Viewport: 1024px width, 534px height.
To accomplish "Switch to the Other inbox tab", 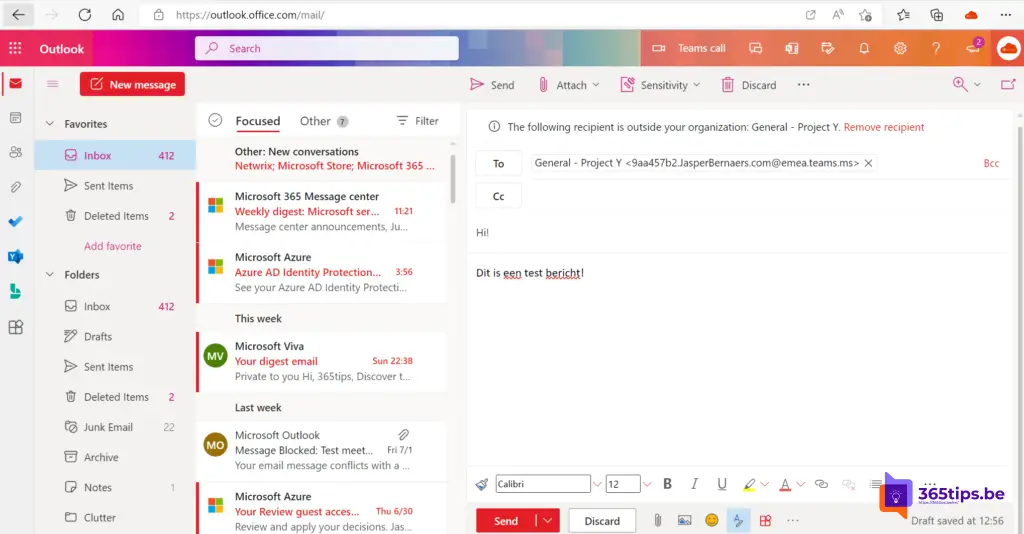I will click(315, 121).
